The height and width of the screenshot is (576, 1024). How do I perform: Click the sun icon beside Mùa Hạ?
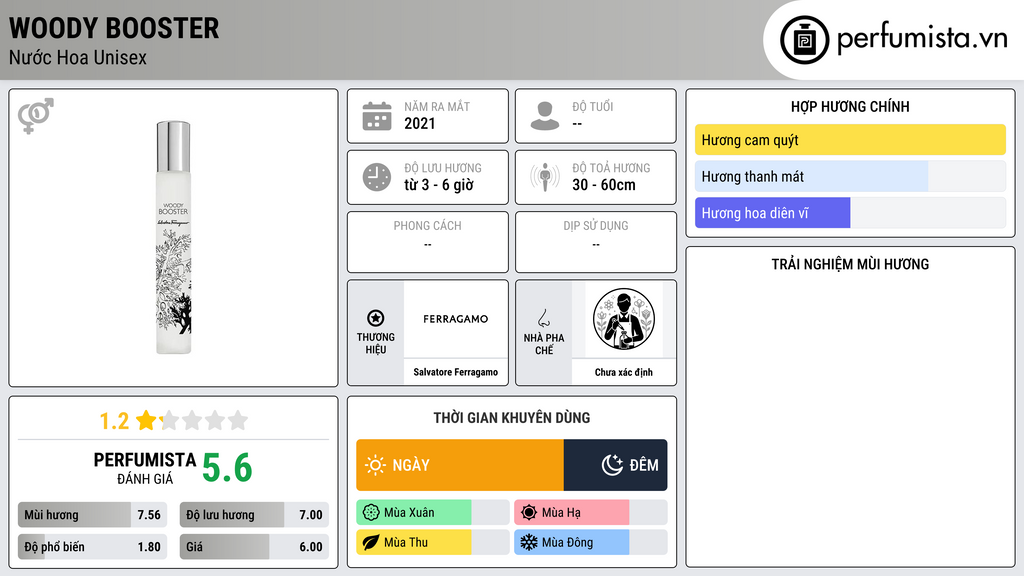point(529,513)
